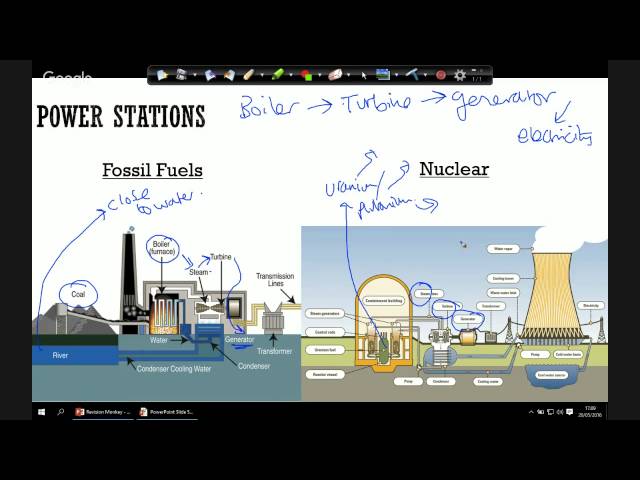640x480 pixels.
Task: Go to next annotation page
Action: coord(229,75)
